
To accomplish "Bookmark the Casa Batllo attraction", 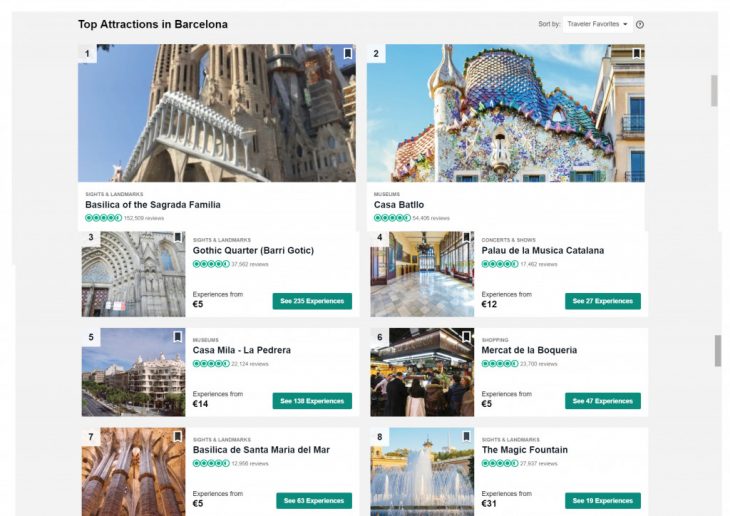I will click(x=636, y=54).
